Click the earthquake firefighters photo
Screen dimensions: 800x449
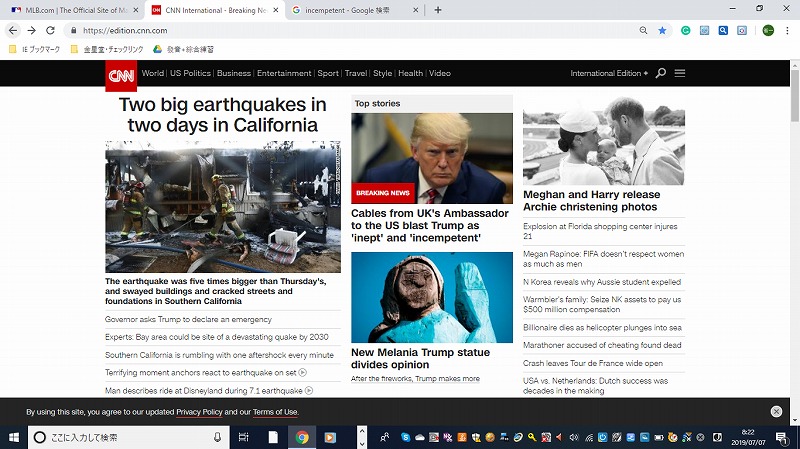click(x=223, y=207)
